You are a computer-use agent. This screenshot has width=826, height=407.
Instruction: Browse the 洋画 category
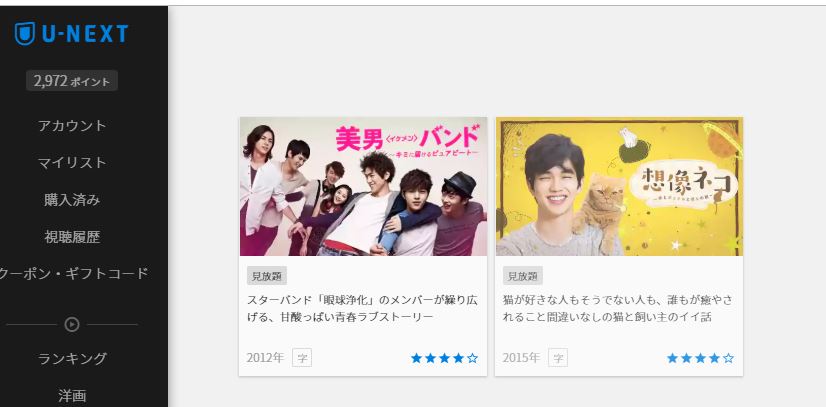[x=72, y=395]
